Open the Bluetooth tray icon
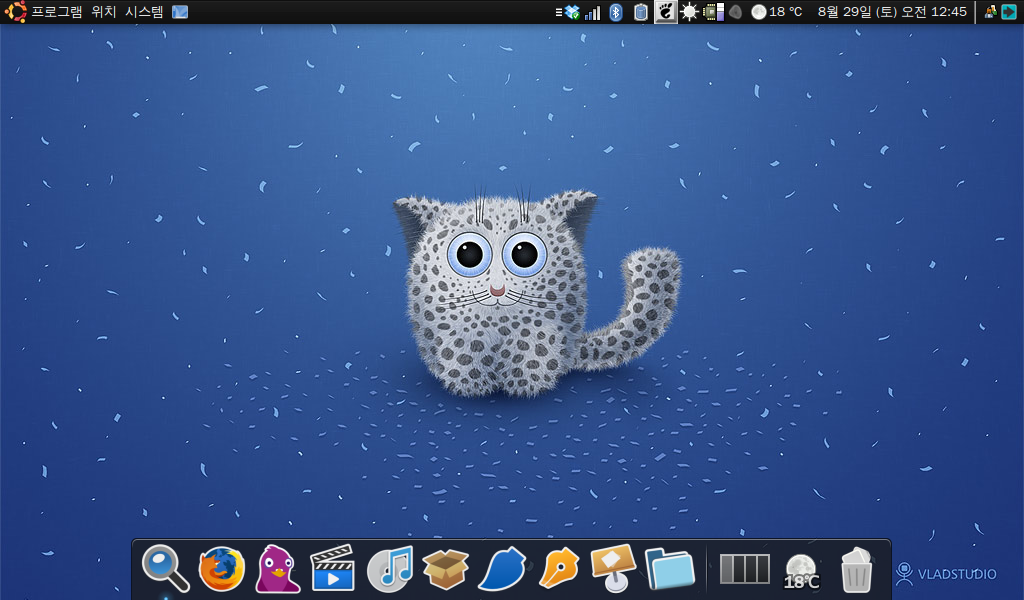The width and height of the screenshot is (1024, 600). point(616,12)
